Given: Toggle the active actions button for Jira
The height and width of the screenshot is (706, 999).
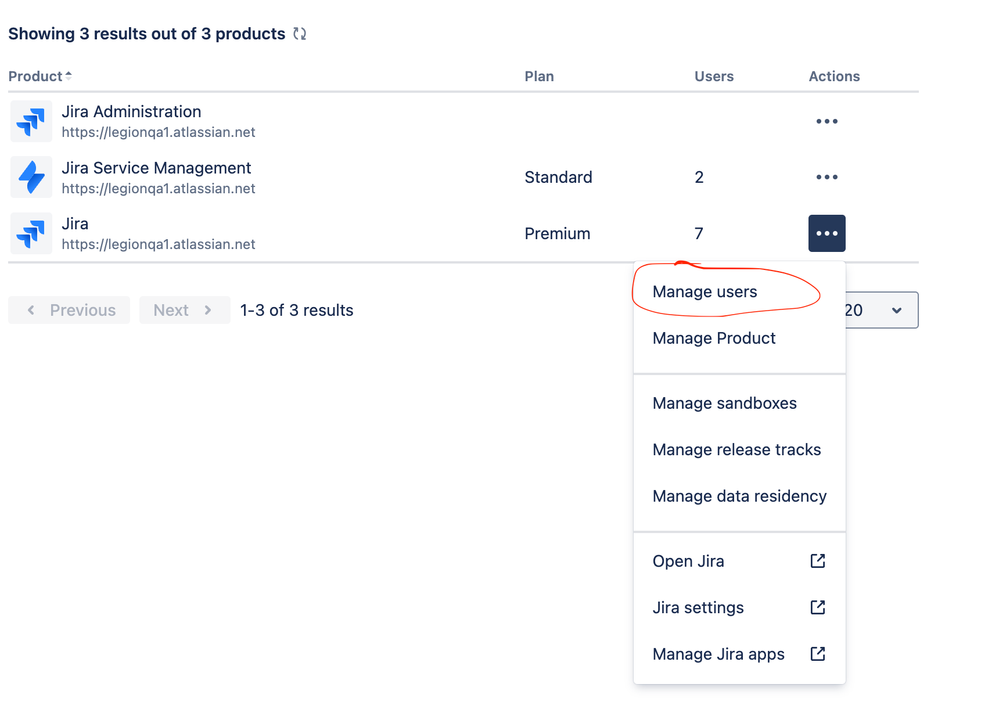Looking at the screenshot, I should (x=826, y=233).
